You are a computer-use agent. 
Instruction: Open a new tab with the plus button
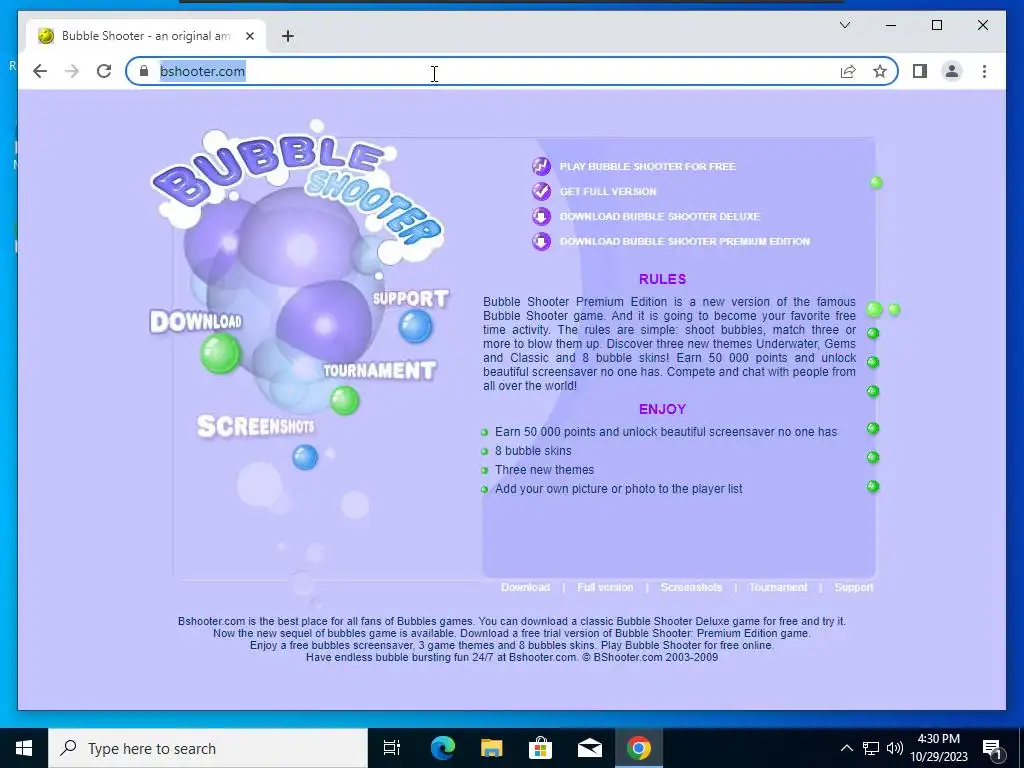click(x=287, y=36)
